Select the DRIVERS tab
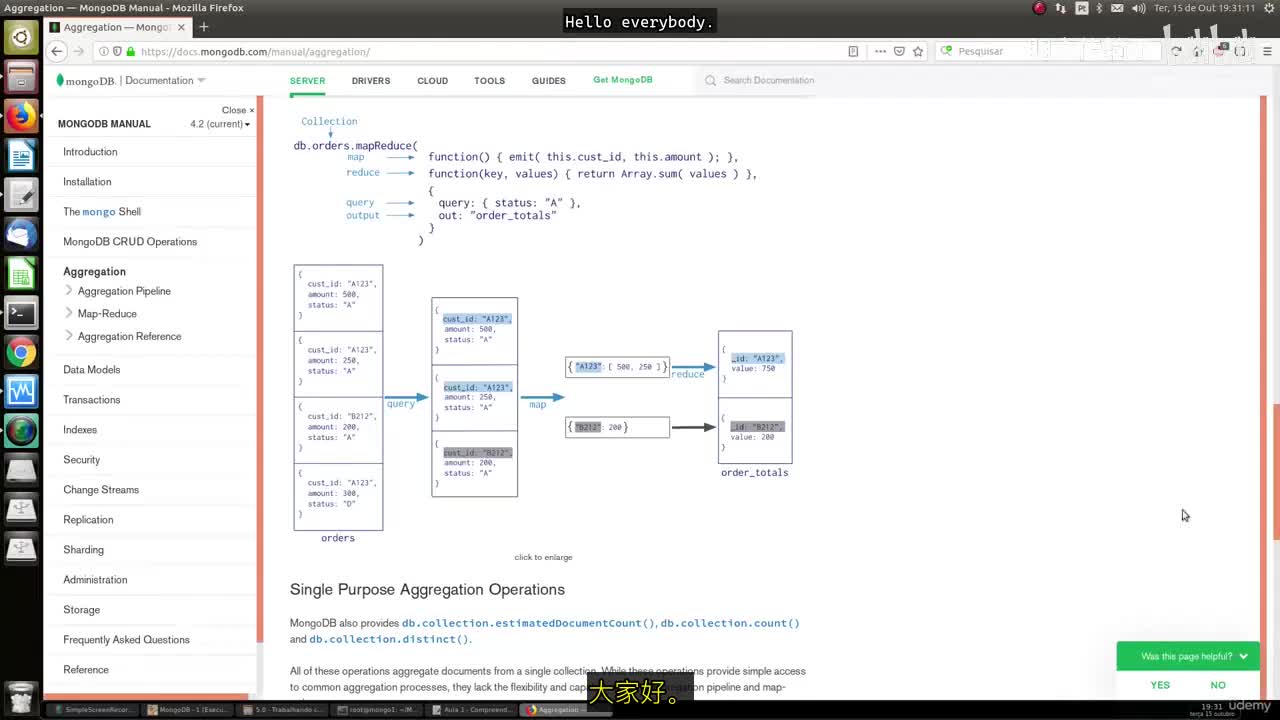This screenshot has height=720, width=1280. tap(371, 81)
